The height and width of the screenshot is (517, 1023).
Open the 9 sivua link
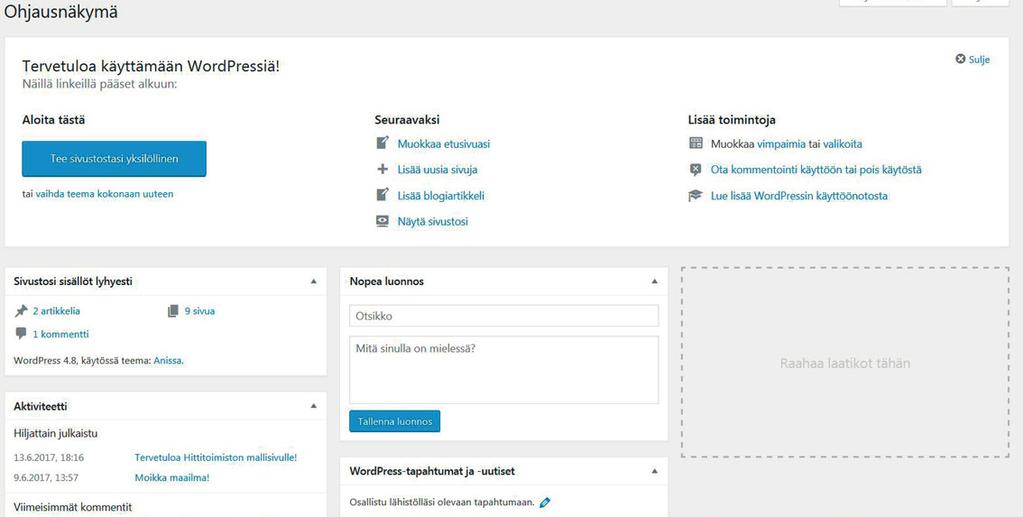pyautogui.click(x=200, y=311)
